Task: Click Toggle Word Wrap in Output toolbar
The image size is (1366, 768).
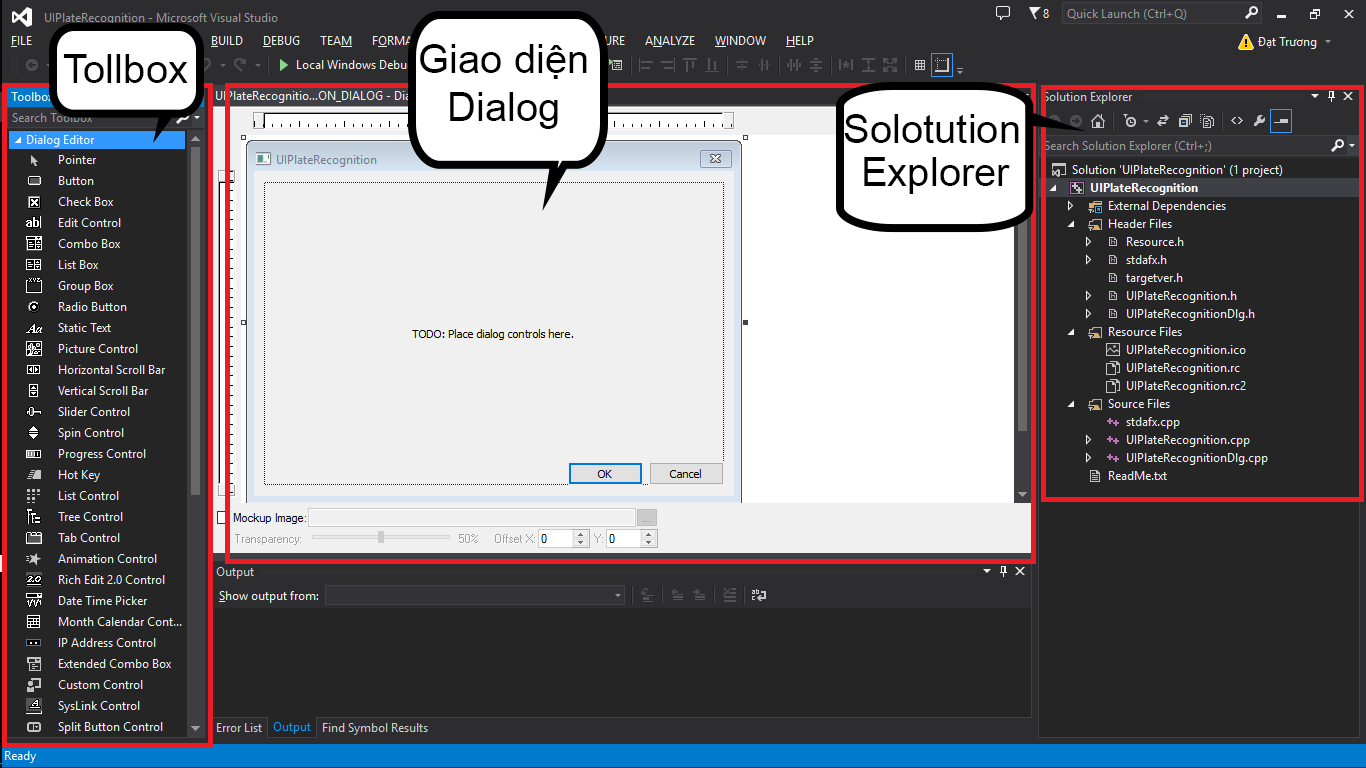Action: (759, 595)
